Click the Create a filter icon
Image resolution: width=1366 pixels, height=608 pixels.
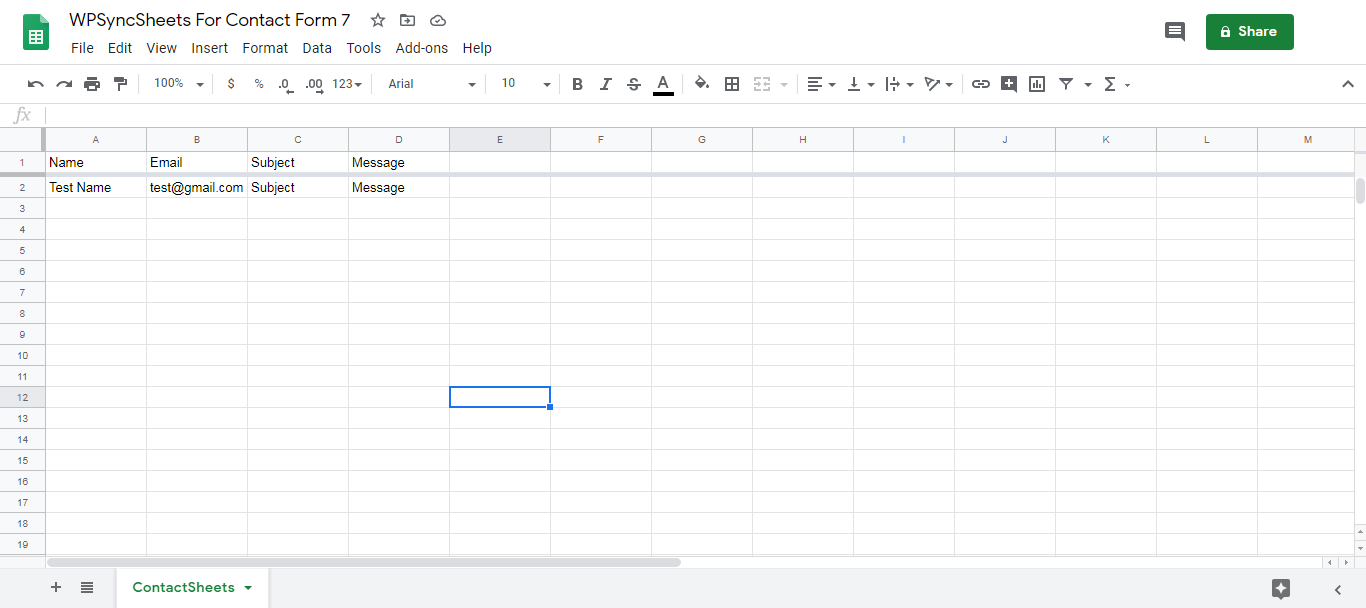1066,84
